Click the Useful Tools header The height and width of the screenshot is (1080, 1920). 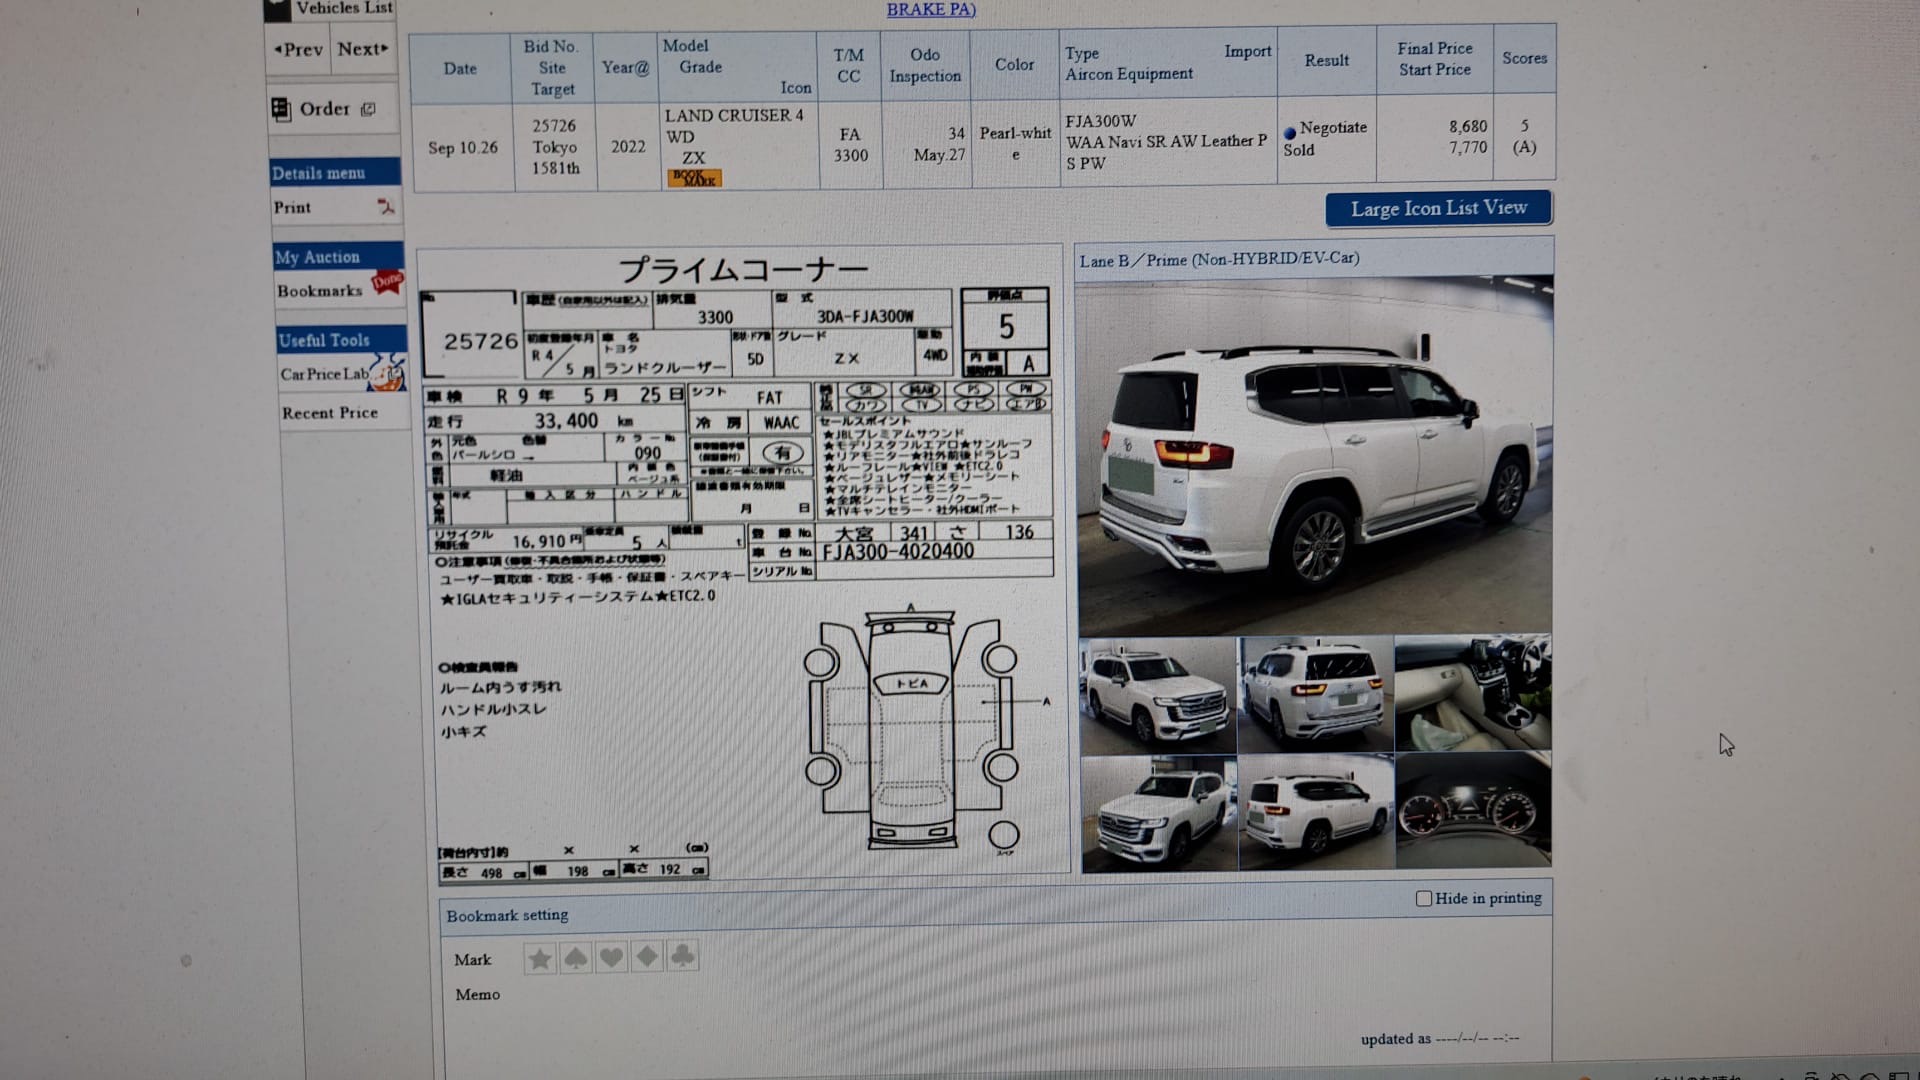pyautogui.click(x=341, y=340)
